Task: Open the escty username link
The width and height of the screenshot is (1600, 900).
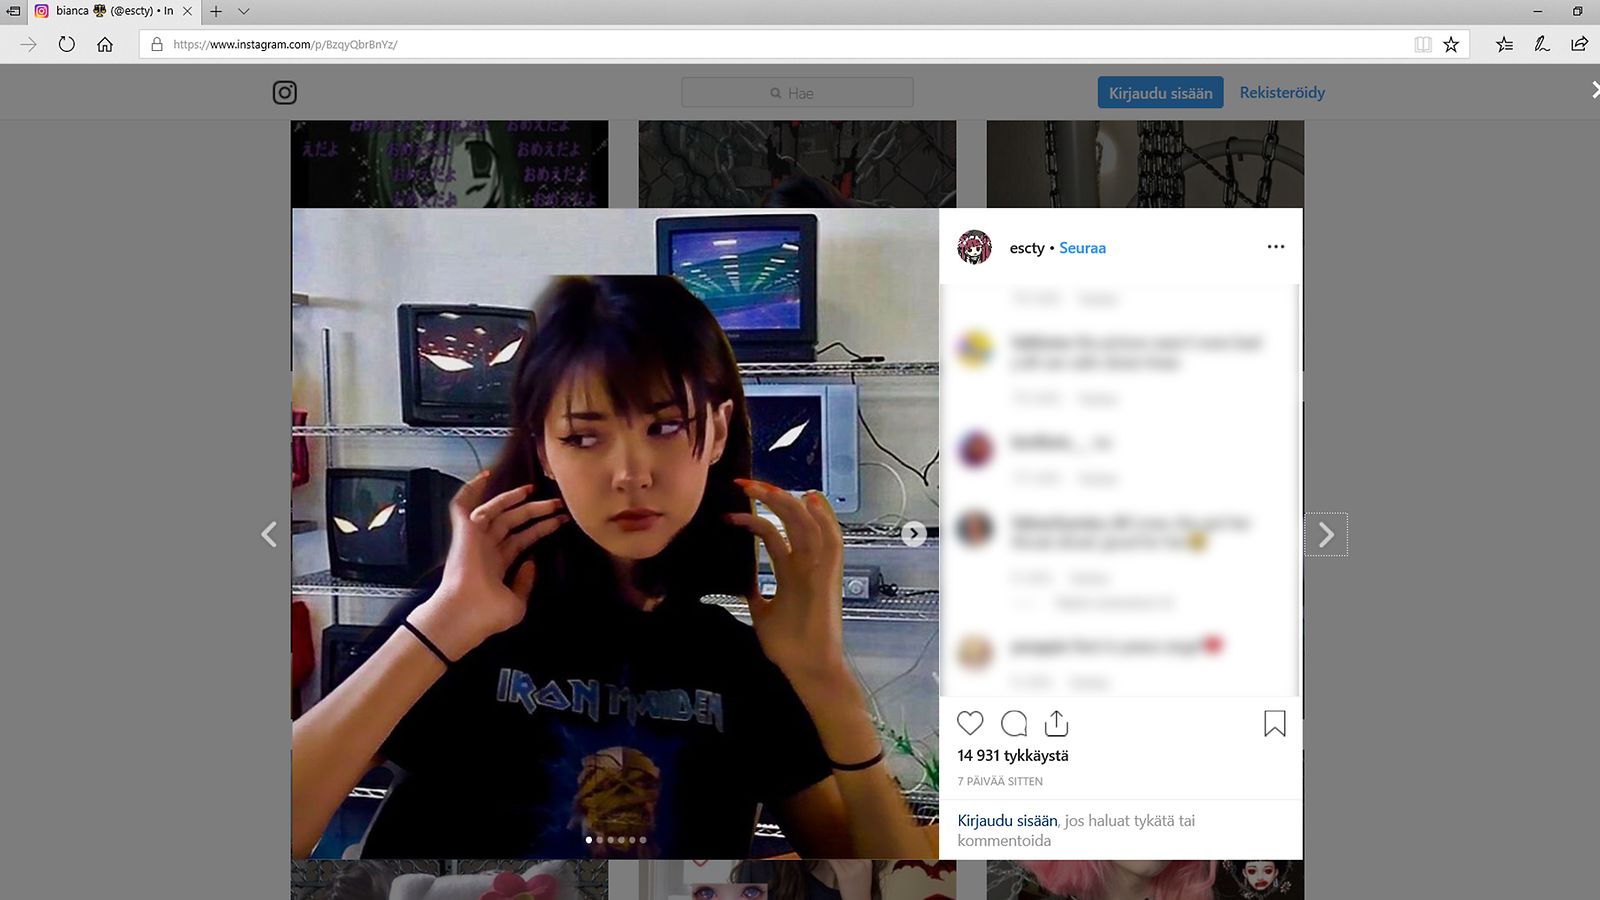Action: [x=1027, y=248]
